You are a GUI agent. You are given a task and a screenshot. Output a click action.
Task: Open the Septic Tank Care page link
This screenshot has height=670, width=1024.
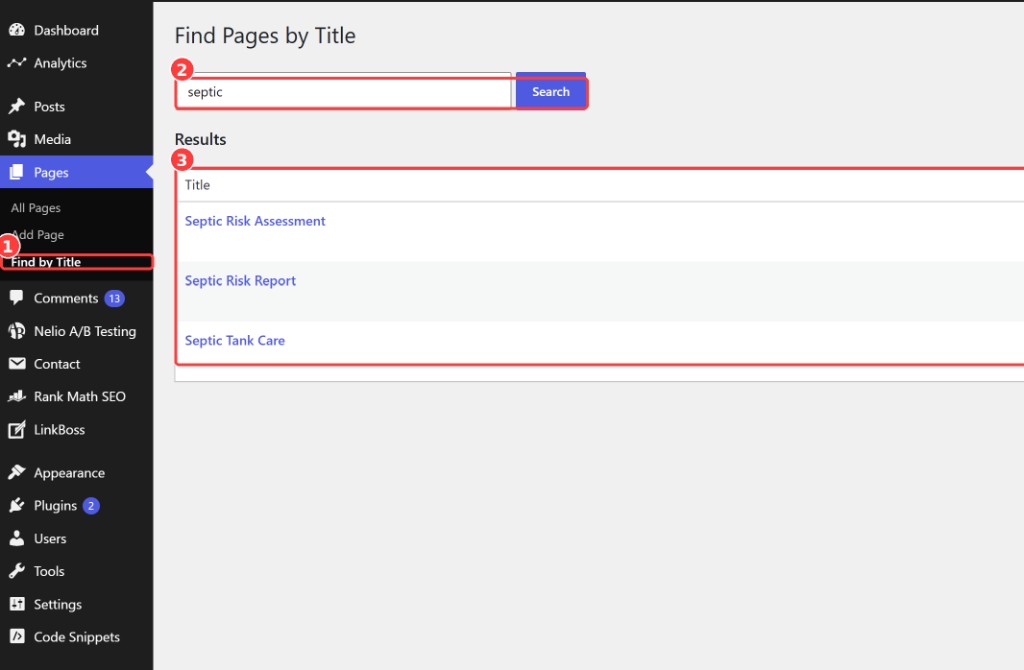[234, 340]
